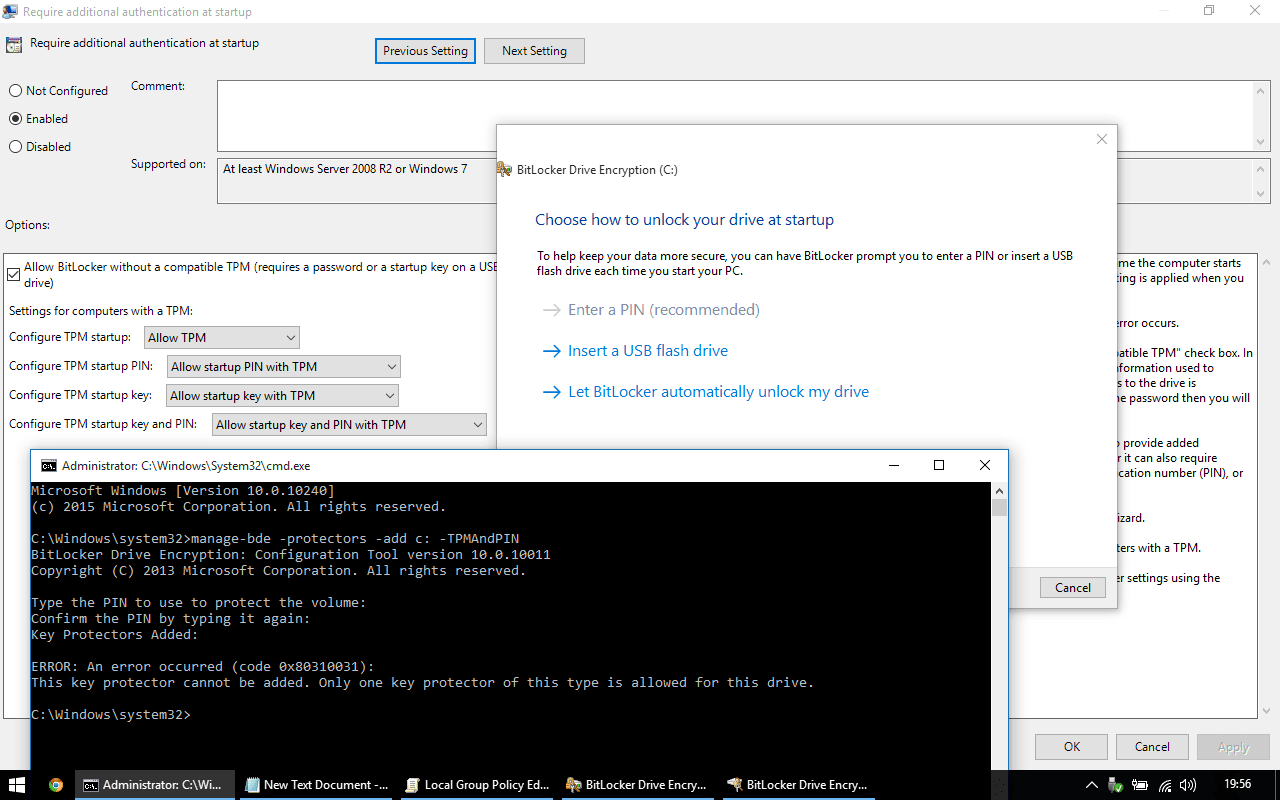Show hidden system tray icons
The image size is (1280, 800).
coord(1092,785)
